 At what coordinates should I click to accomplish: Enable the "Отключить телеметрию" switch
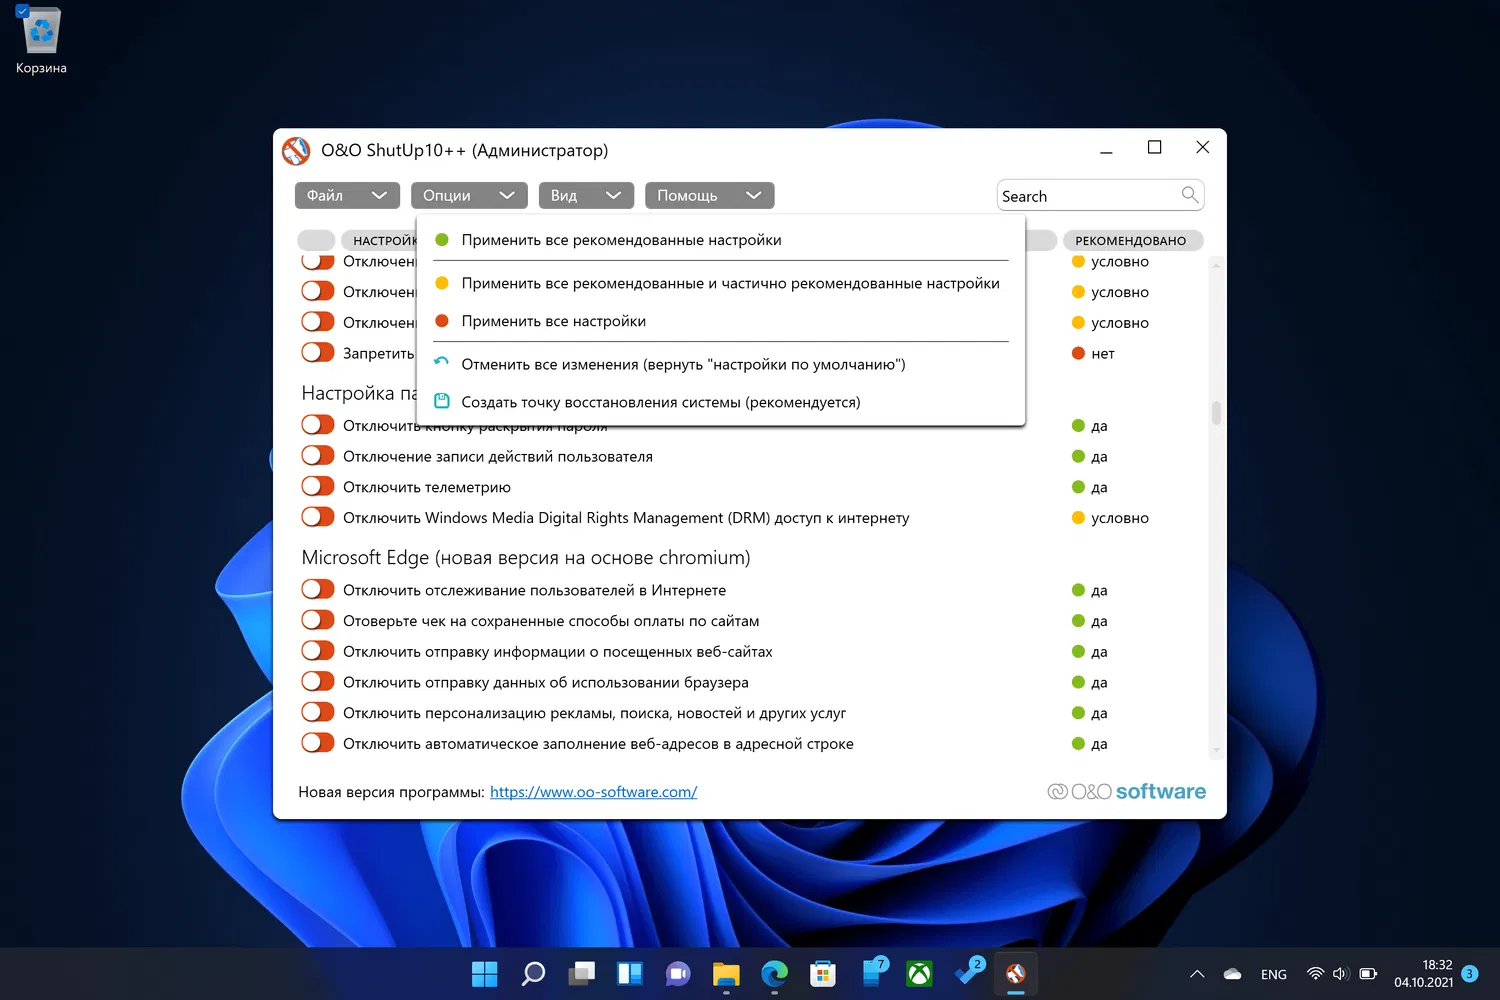(x=318, y=487)
